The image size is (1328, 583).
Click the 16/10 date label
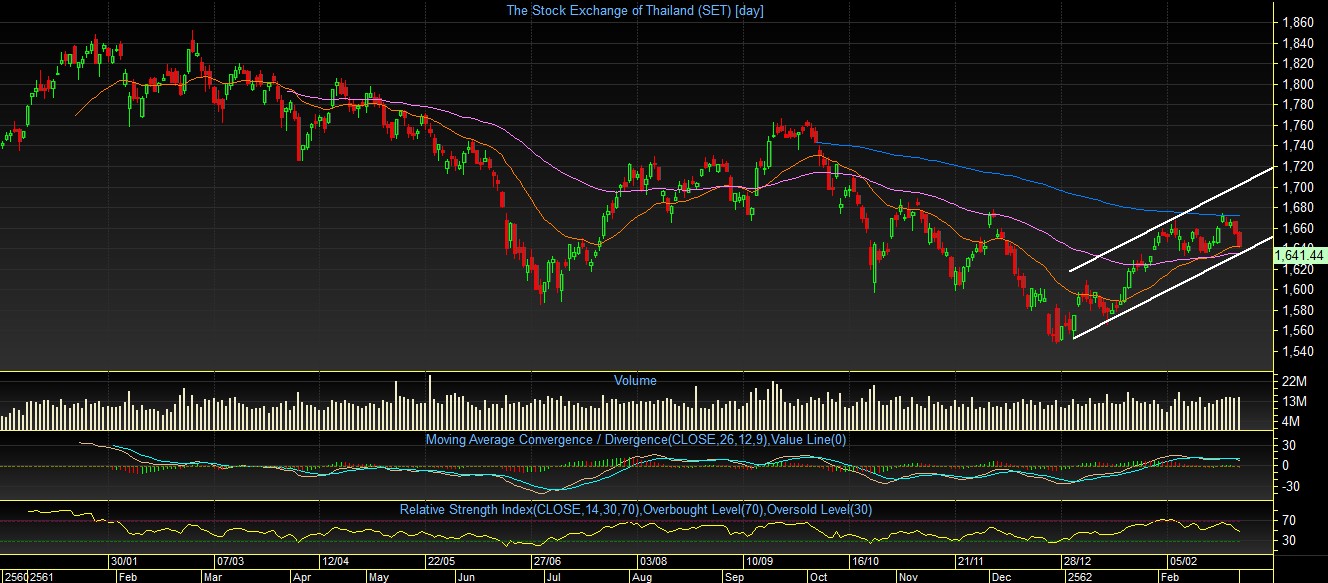[867, 561]
